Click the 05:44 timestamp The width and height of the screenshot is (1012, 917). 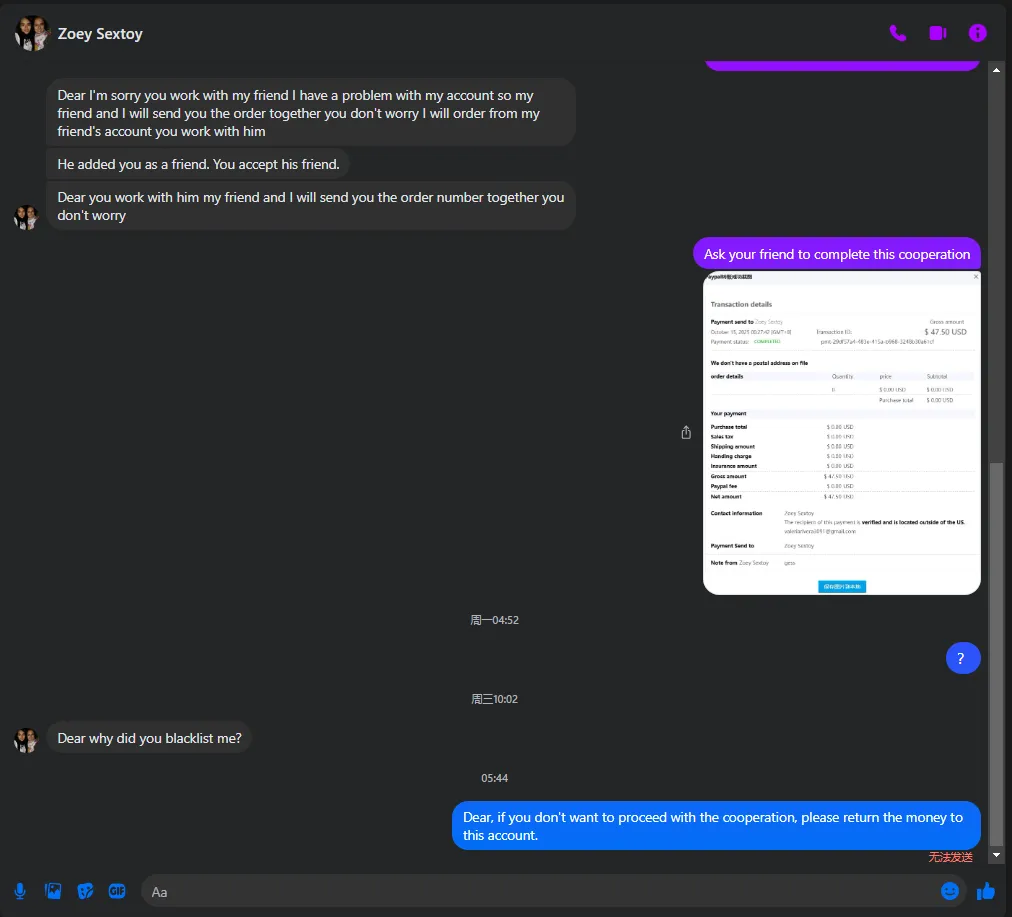click(x=494, y=778)
